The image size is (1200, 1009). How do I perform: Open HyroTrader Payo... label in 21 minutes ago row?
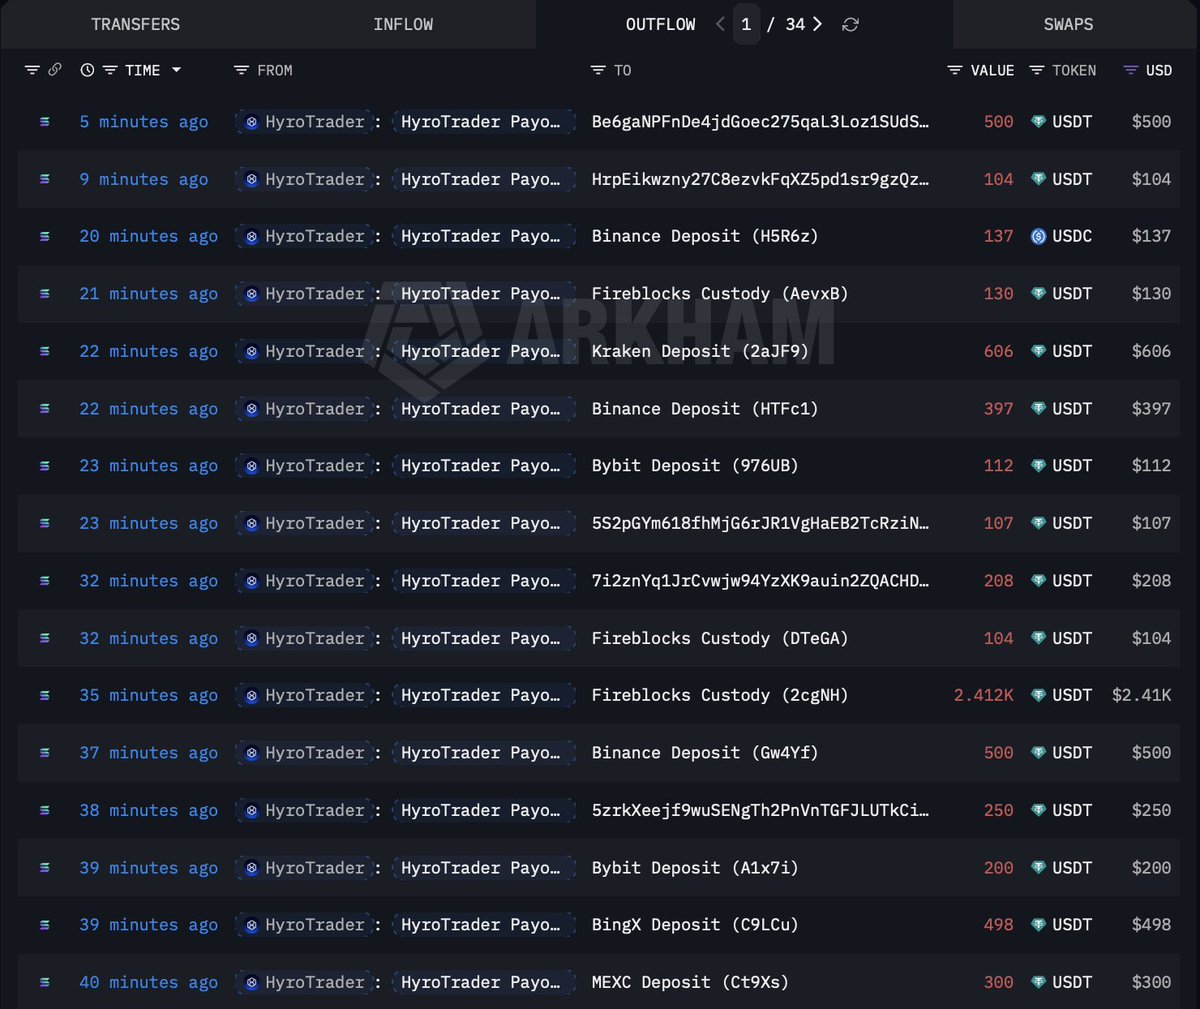click(x=482, y=294)
